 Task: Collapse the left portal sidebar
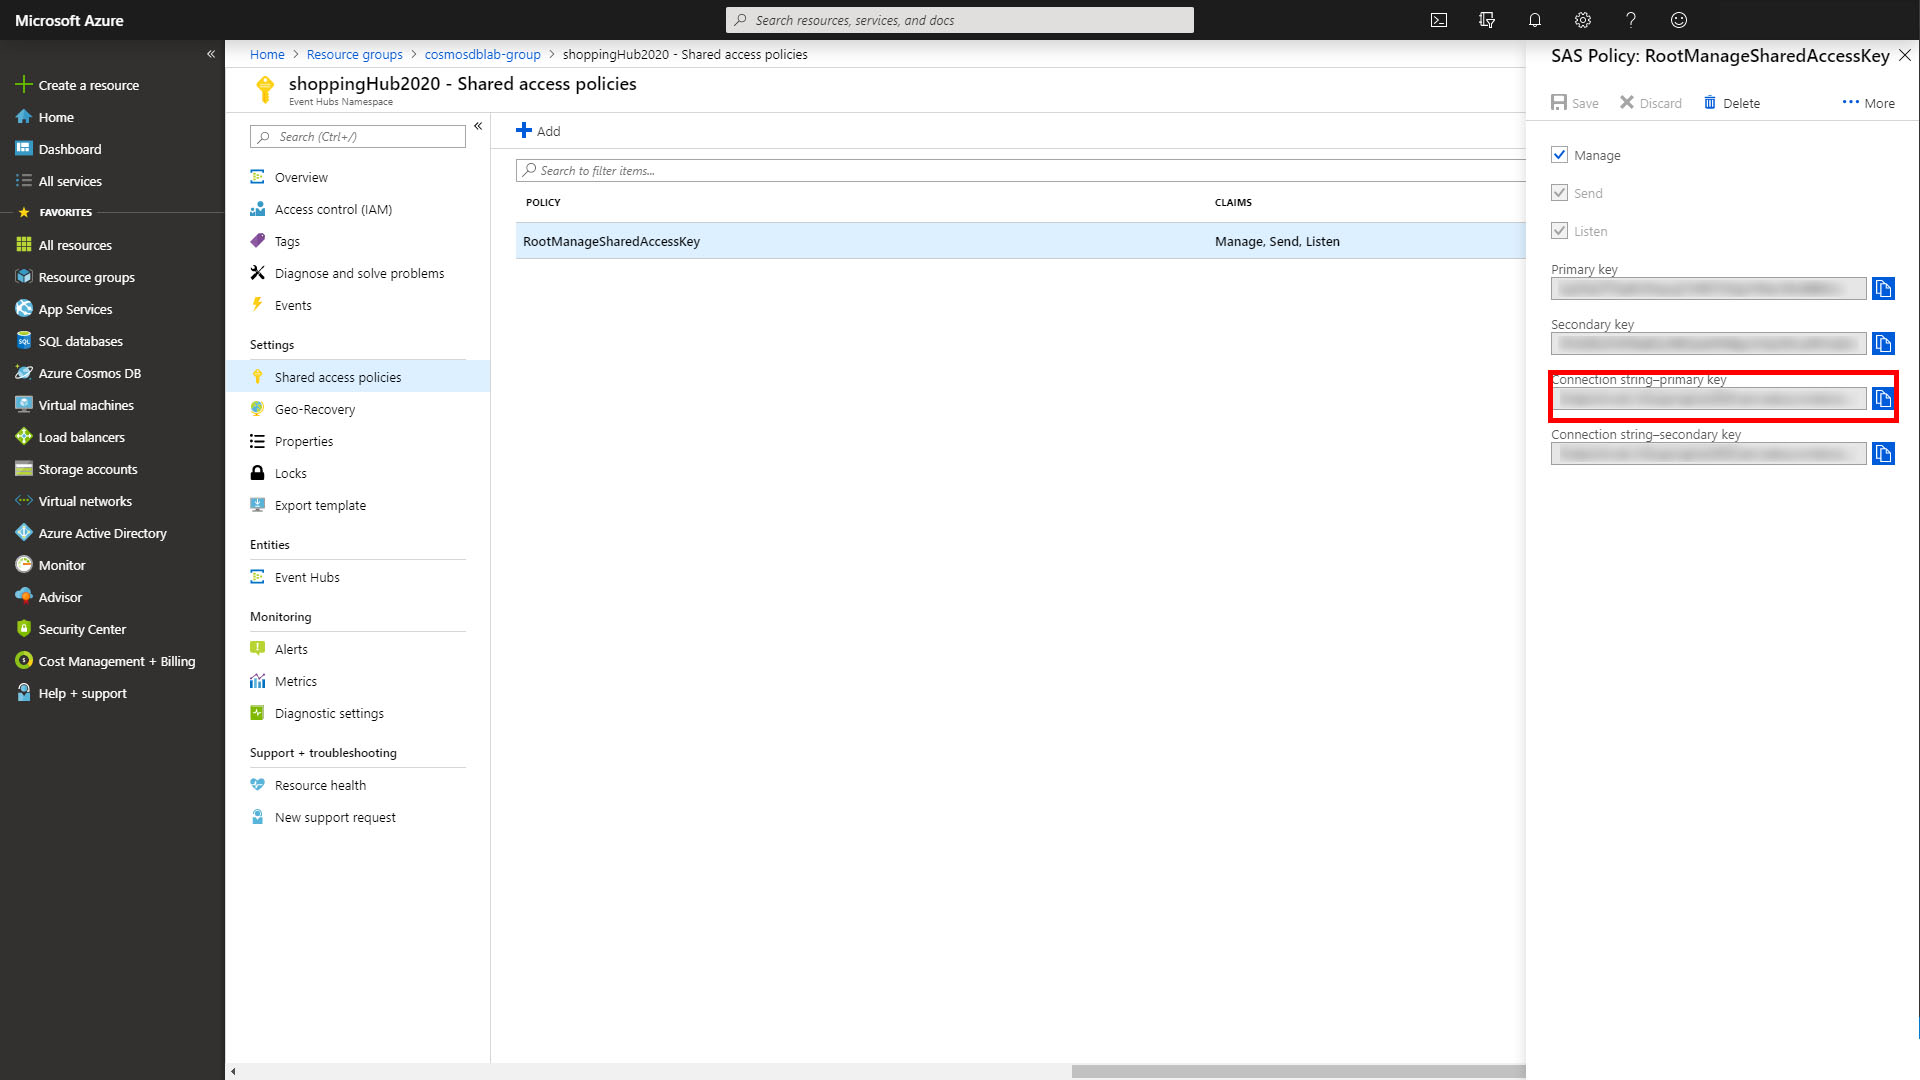(x=211, y=54)
